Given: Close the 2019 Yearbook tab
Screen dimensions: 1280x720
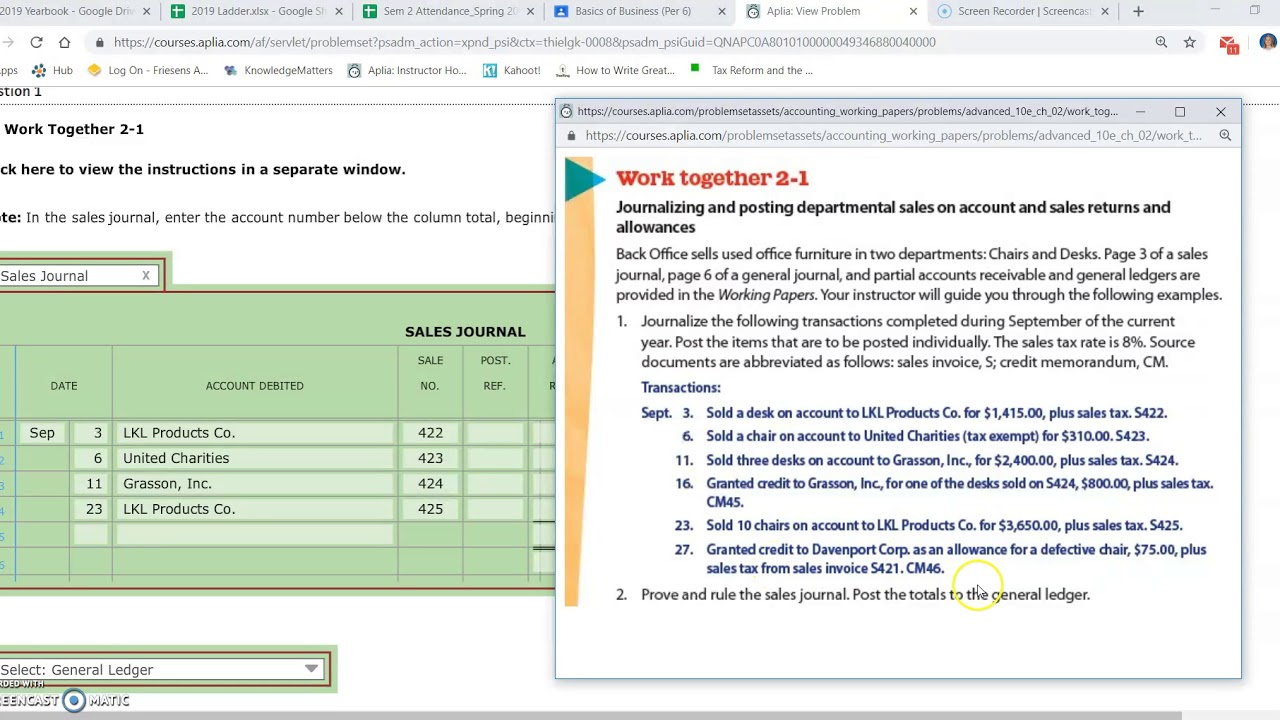Looking at the screenshot, I should (x=146, y=11).
